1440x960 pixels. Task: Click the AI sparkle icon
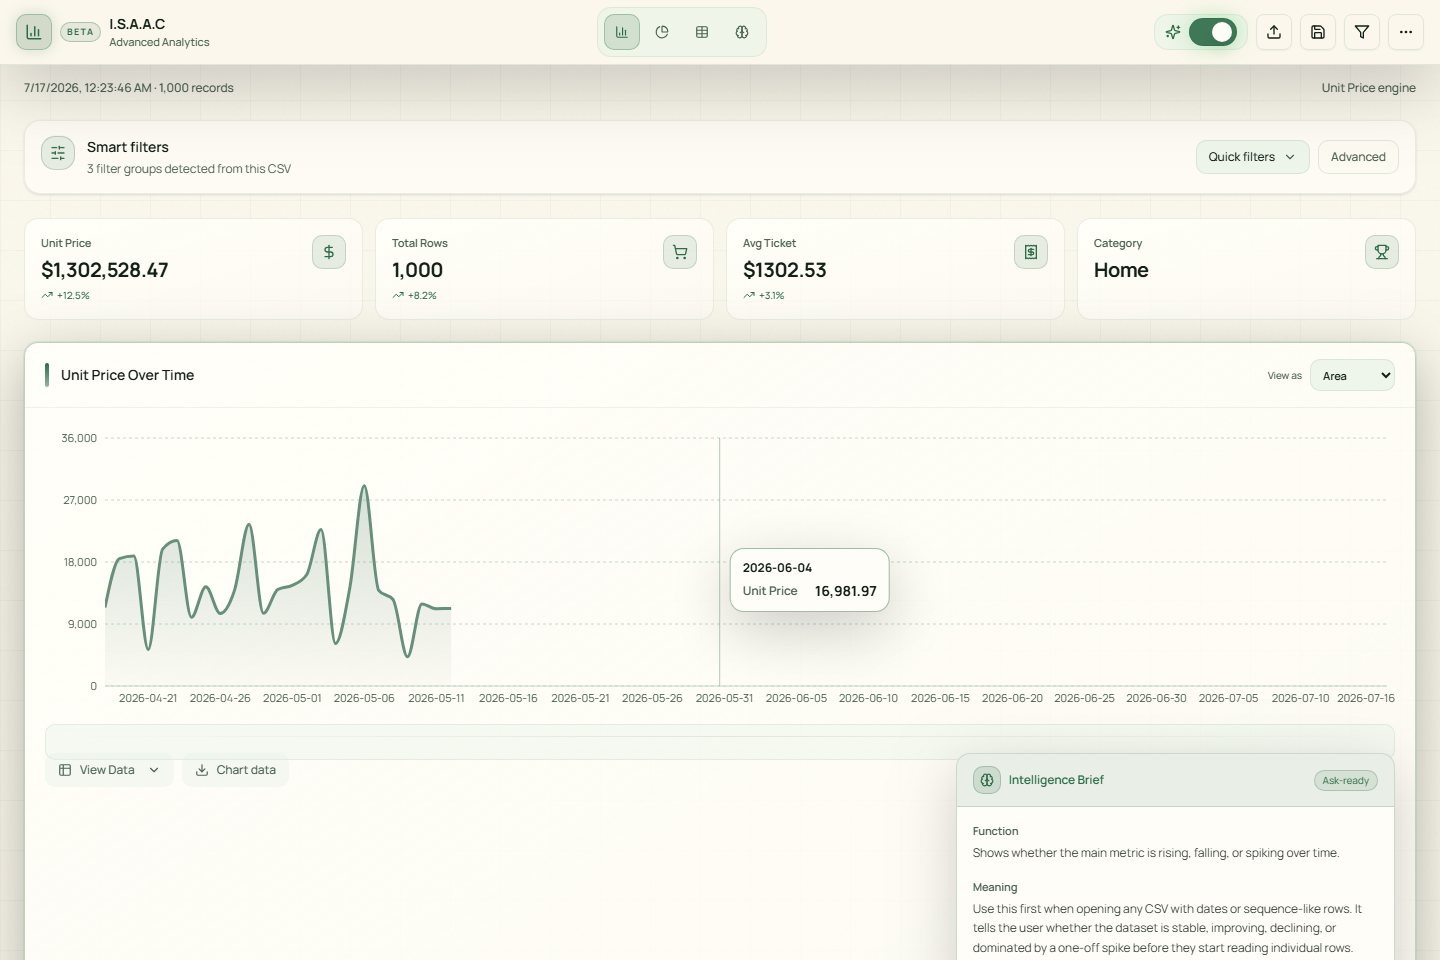pyautogui.click(x=1173, y=32)
